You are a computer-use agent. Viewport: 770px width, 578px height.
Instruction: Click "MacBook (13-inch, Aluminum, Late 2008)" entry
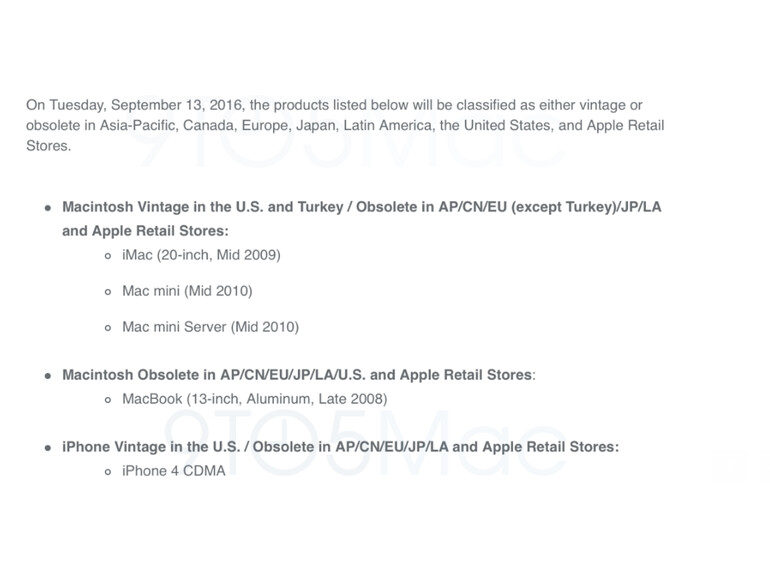254,399
